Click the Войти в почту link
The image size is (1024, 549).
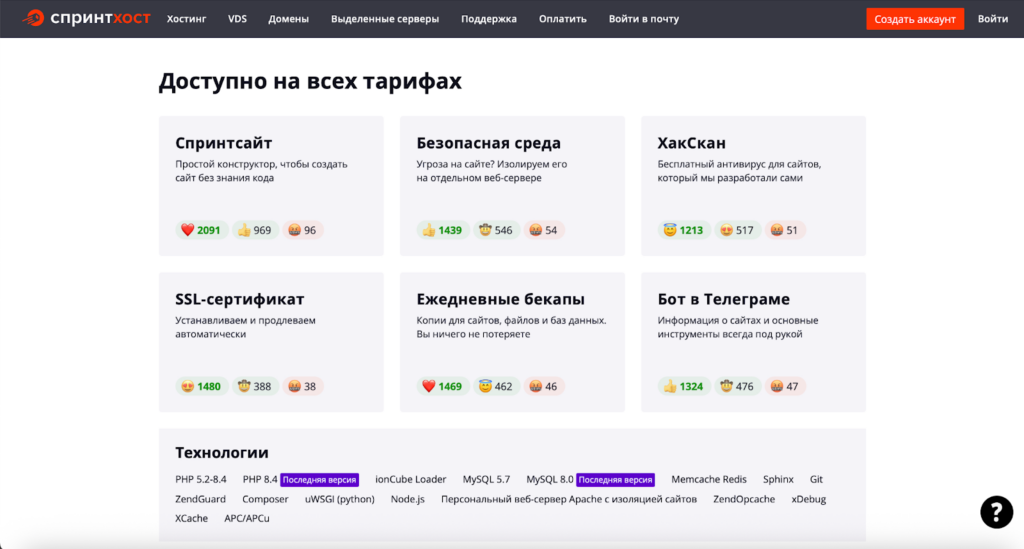pos(643,19)
